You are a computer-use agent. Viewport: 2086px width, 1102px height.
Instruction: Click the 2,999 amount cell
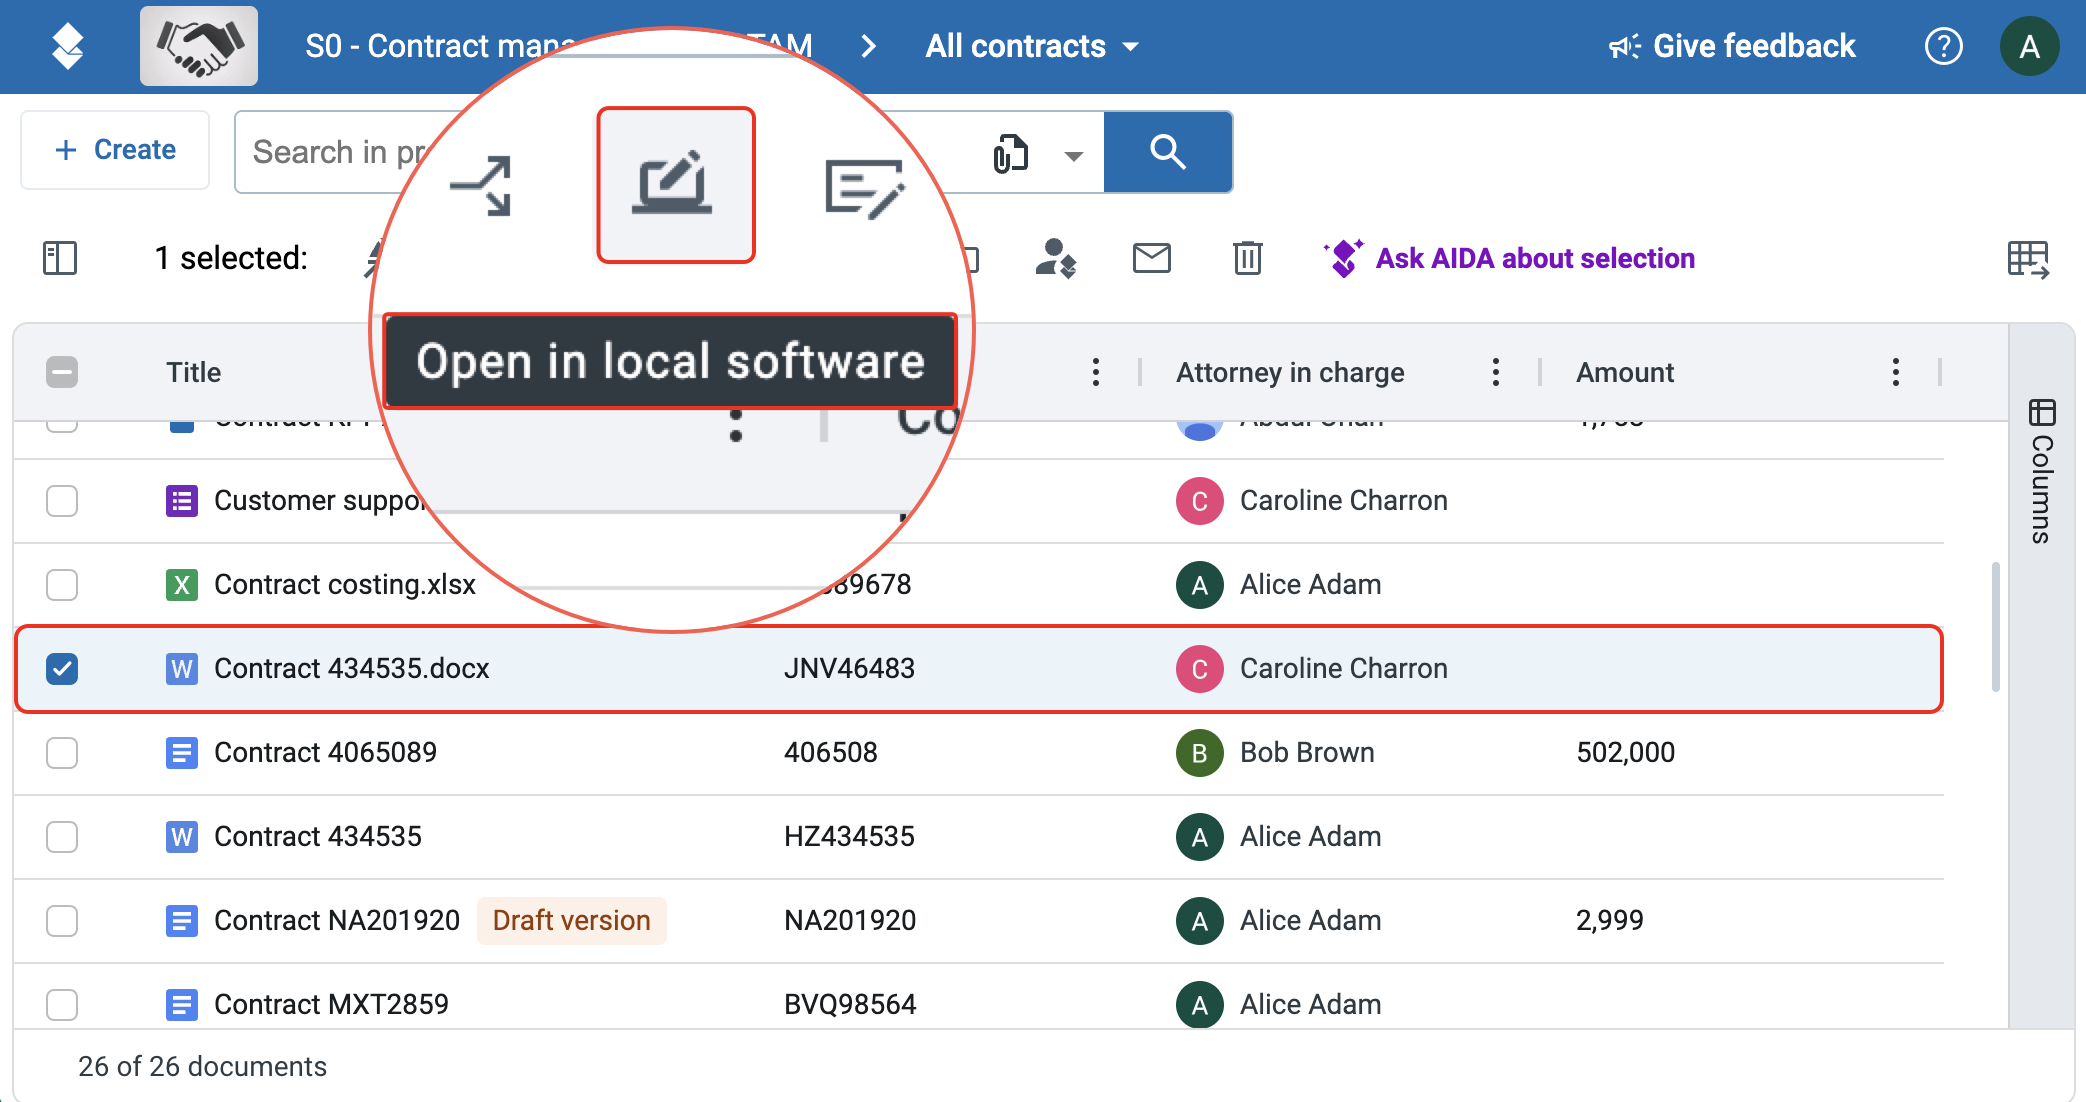1610,920
